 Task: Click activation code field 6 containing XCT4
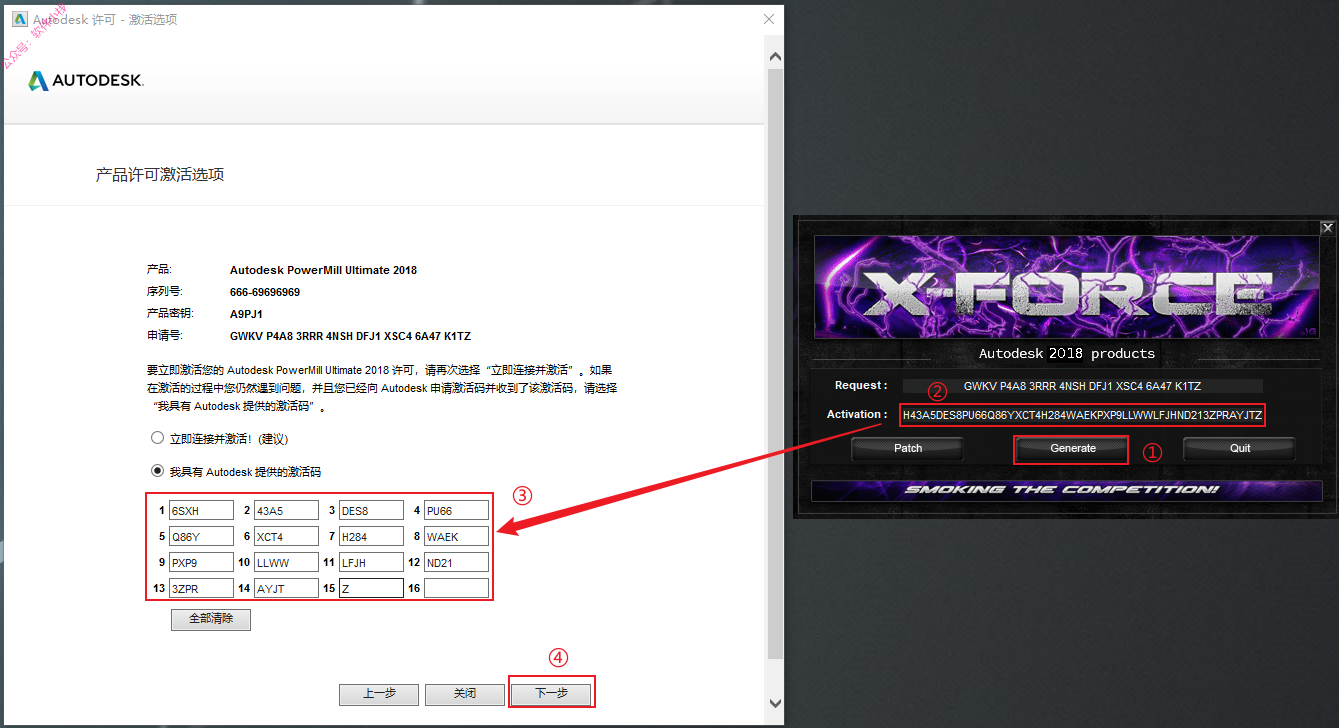(x=286, y=536)
